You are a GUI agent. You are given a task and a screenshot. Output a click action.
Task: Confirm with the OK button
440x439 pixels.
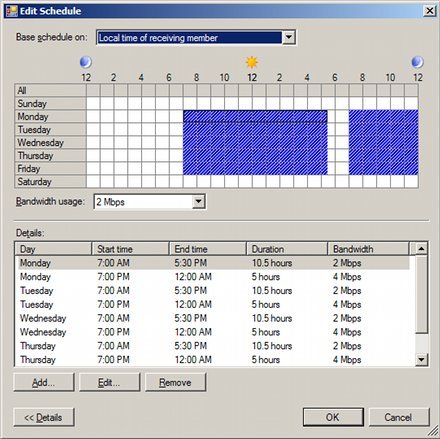(333, 417)
